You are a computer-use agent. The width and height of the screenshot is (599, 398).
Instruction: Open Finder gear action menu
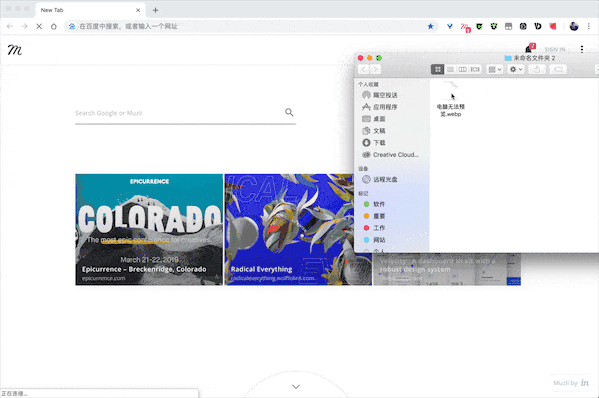tap(516, 70)
